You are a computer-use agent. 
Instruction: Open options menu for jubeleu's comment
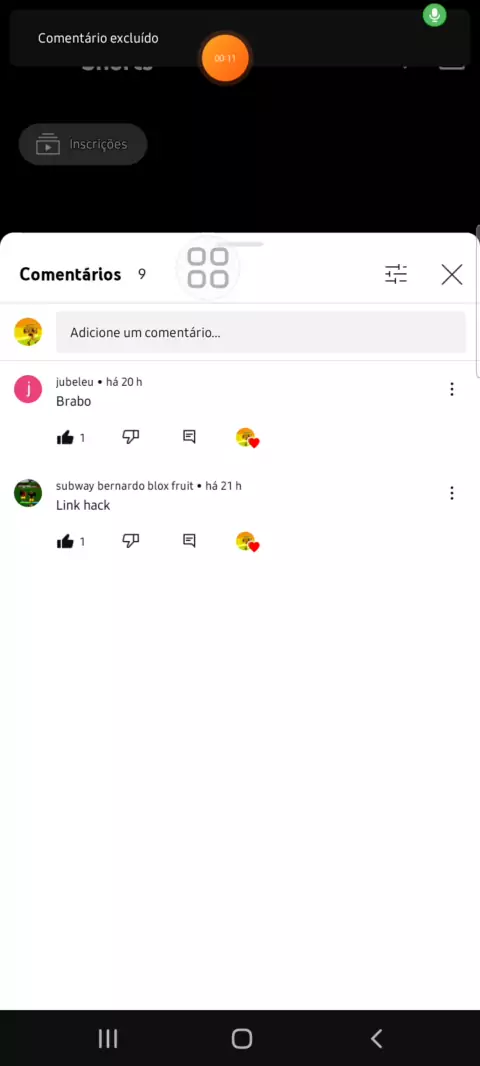pyautogui.click(x=451, y=389)
